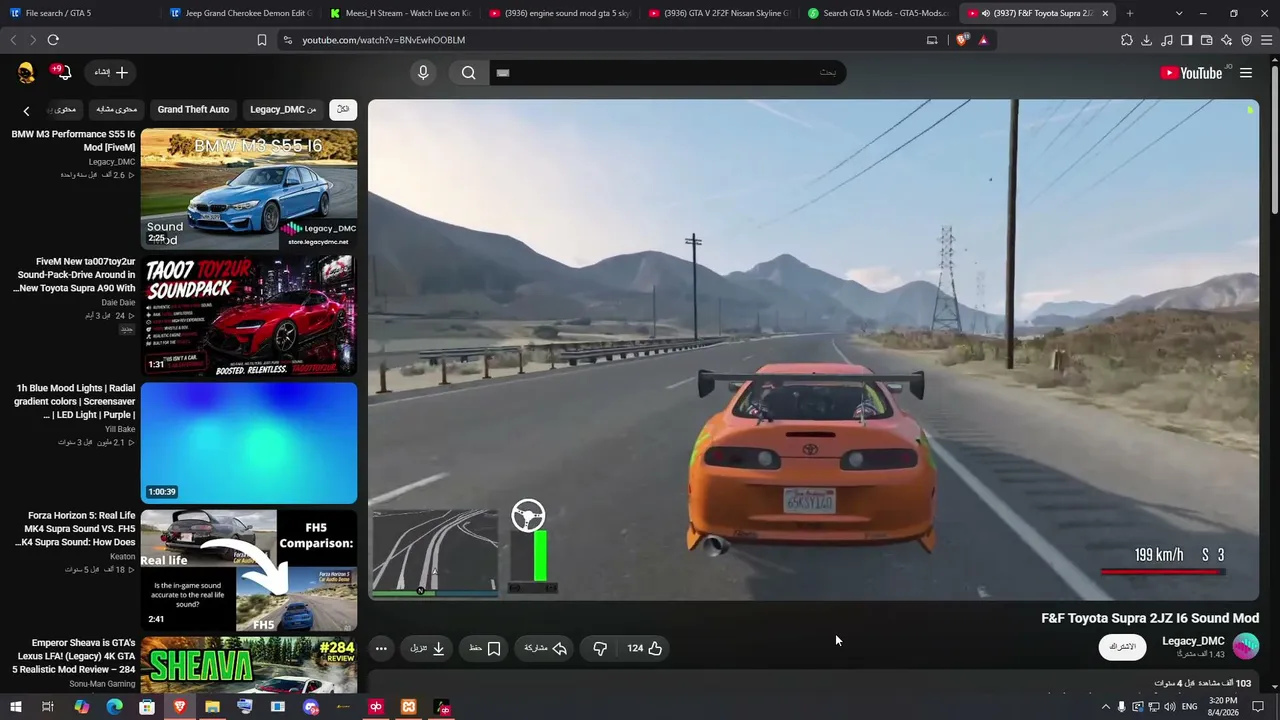Switch to the 'Search GTA 5 Mods' tab
Viewport: 1280px width, 720px height.
pyautogui.click(x=879, y=13)
